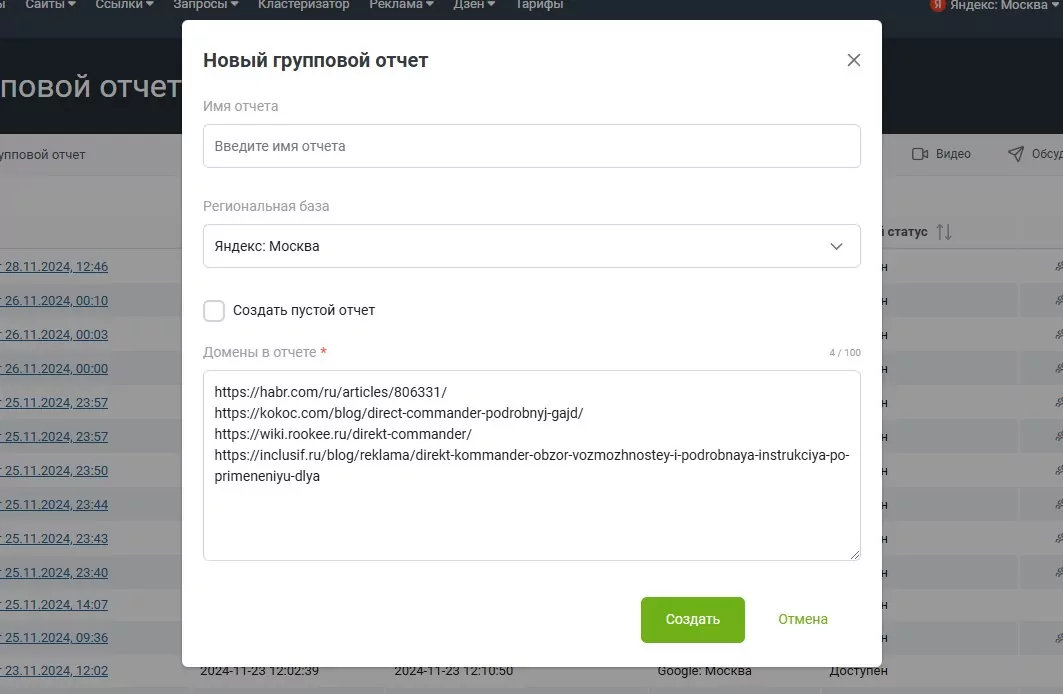Enable the 'Создать пустой отчет' checkbox

pyautogui.click(x=214, y=310)
